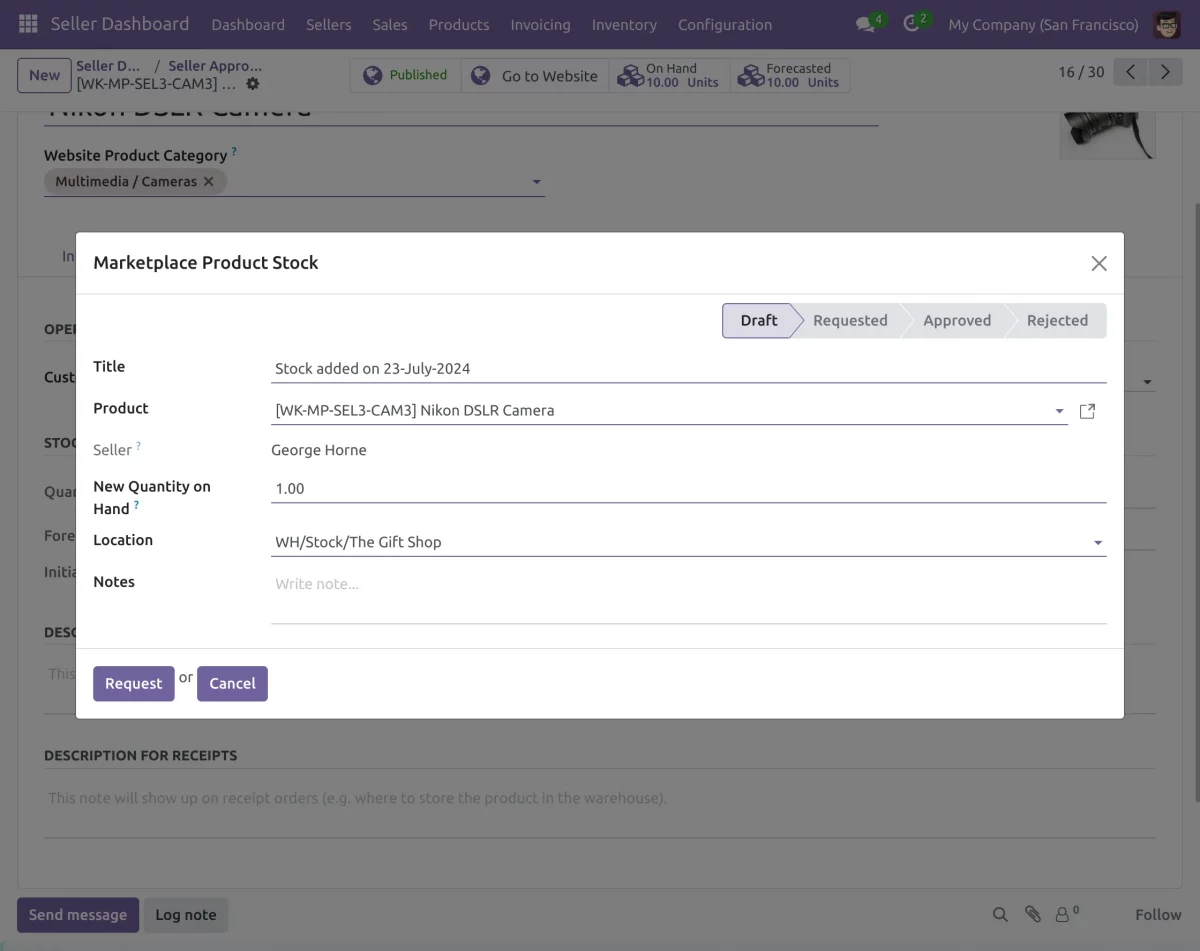
Task: Click the attachment paperclip icon
Action: click(x=1033, y=914)
